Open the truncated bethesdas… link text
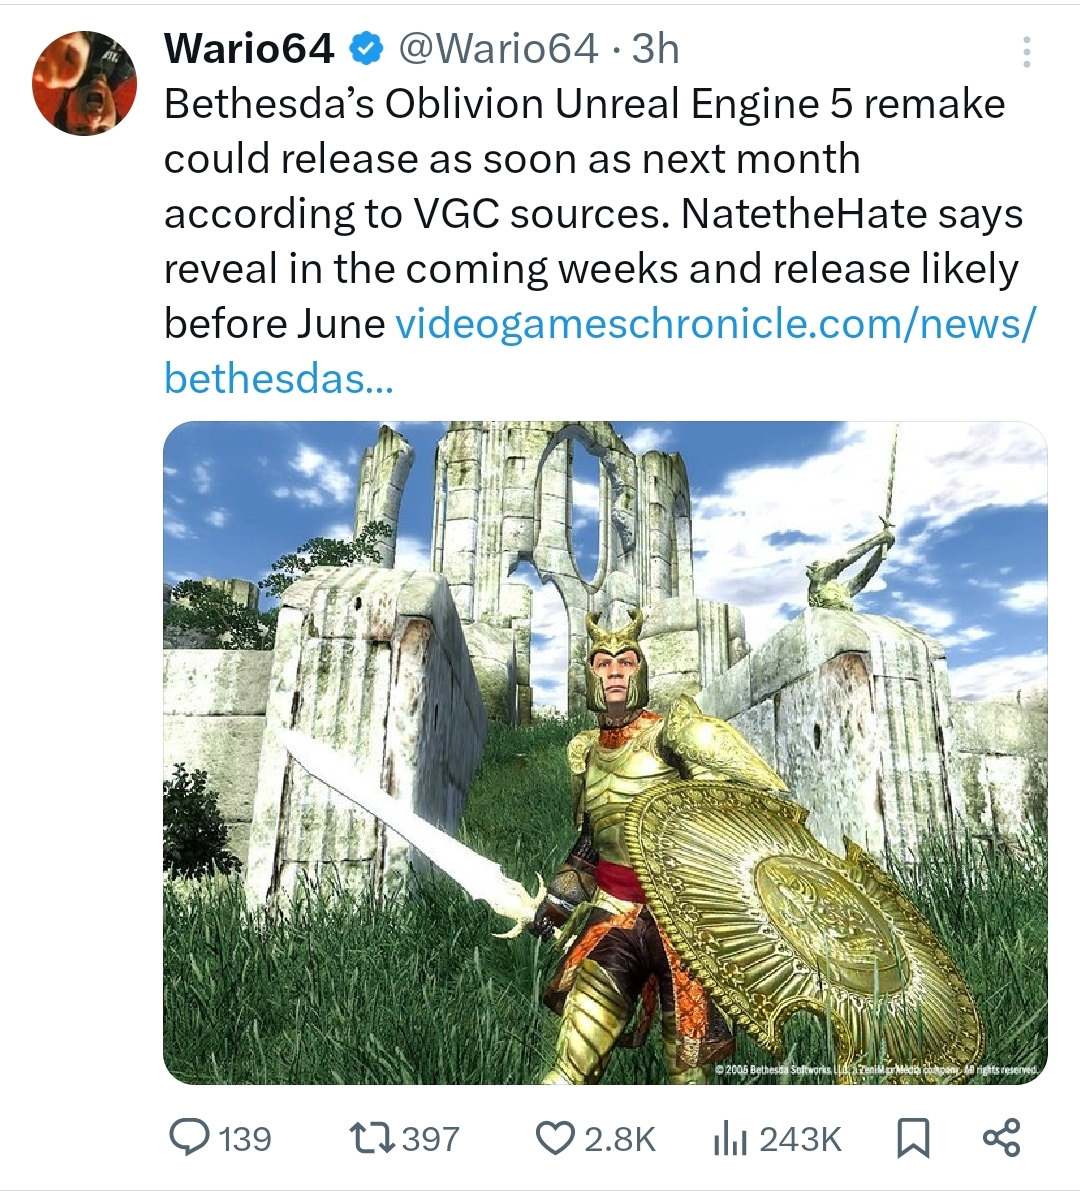1080x1191 pixels. pos(279,378)
